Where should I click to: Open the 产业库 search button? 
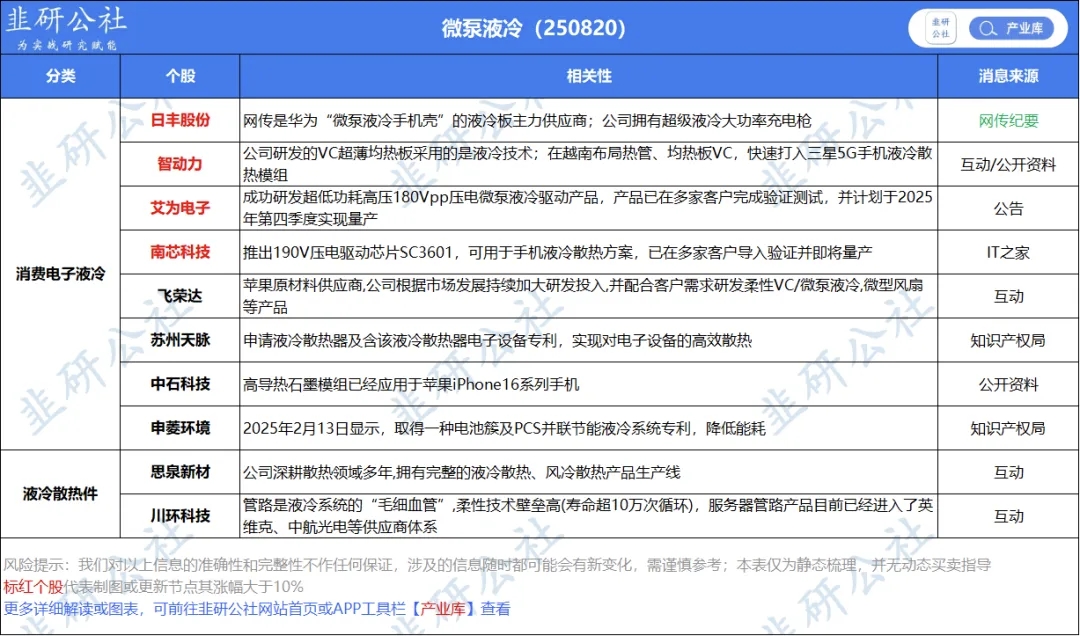click(x=1011, y=28)
